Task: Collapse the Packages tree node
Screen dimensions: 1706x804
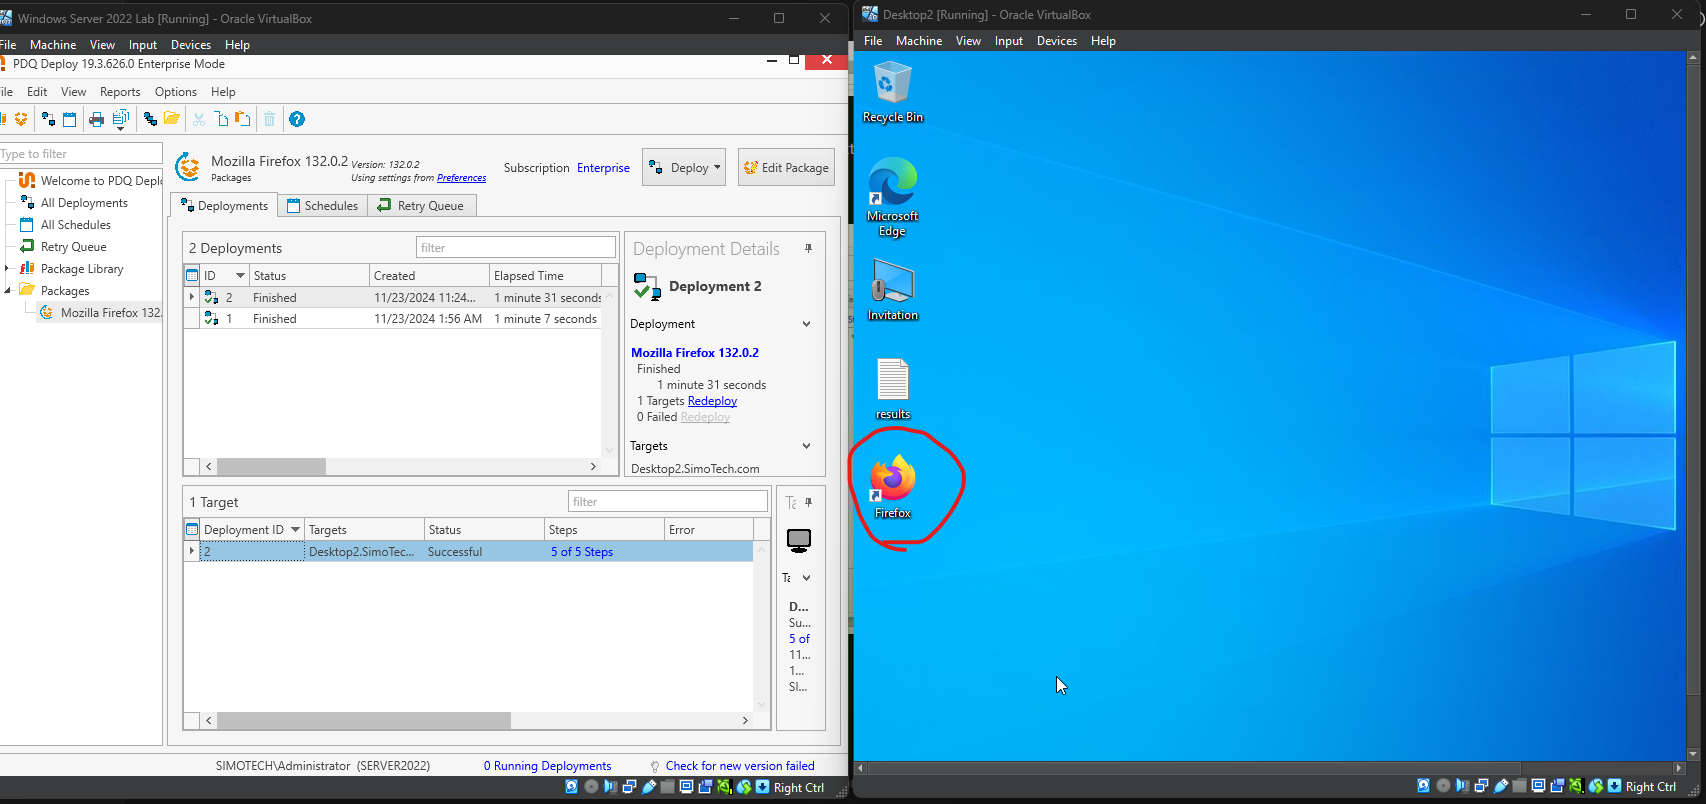Action: 7,290
